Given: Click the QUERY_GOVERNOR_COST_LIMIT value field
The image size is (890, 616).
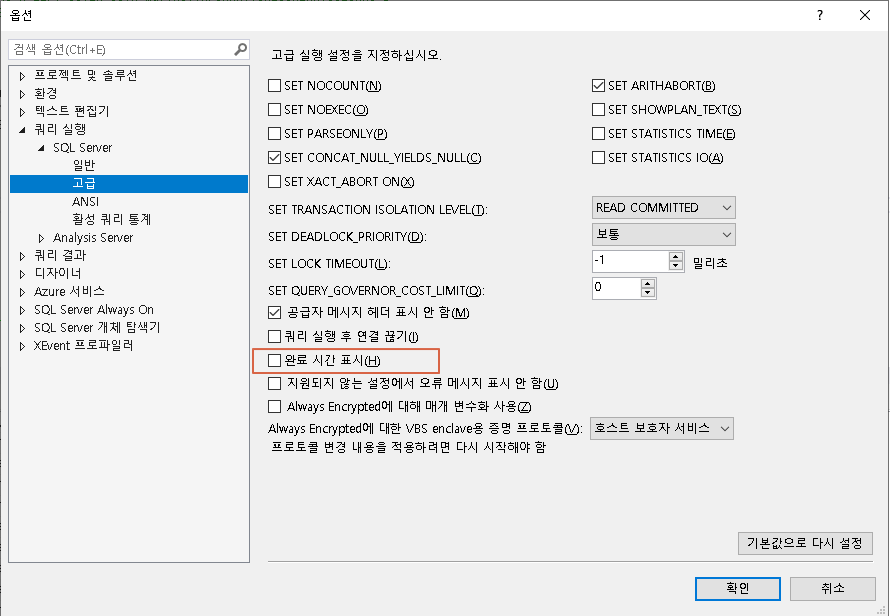Looking at the screenshot, I should pos(617,288).
